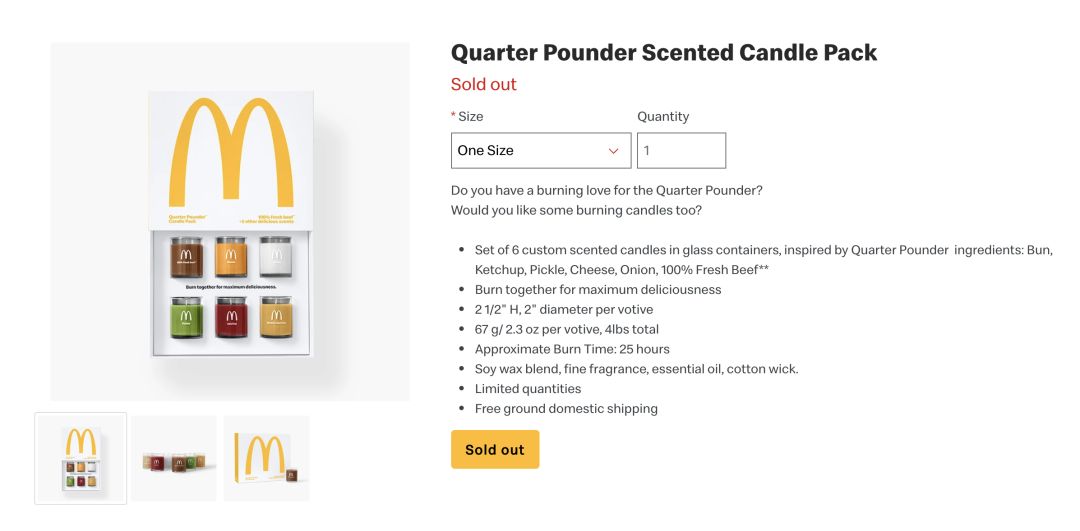Click the orange candle in the main product image
The height and width of the screenshot is (531, 1080).
230,258
